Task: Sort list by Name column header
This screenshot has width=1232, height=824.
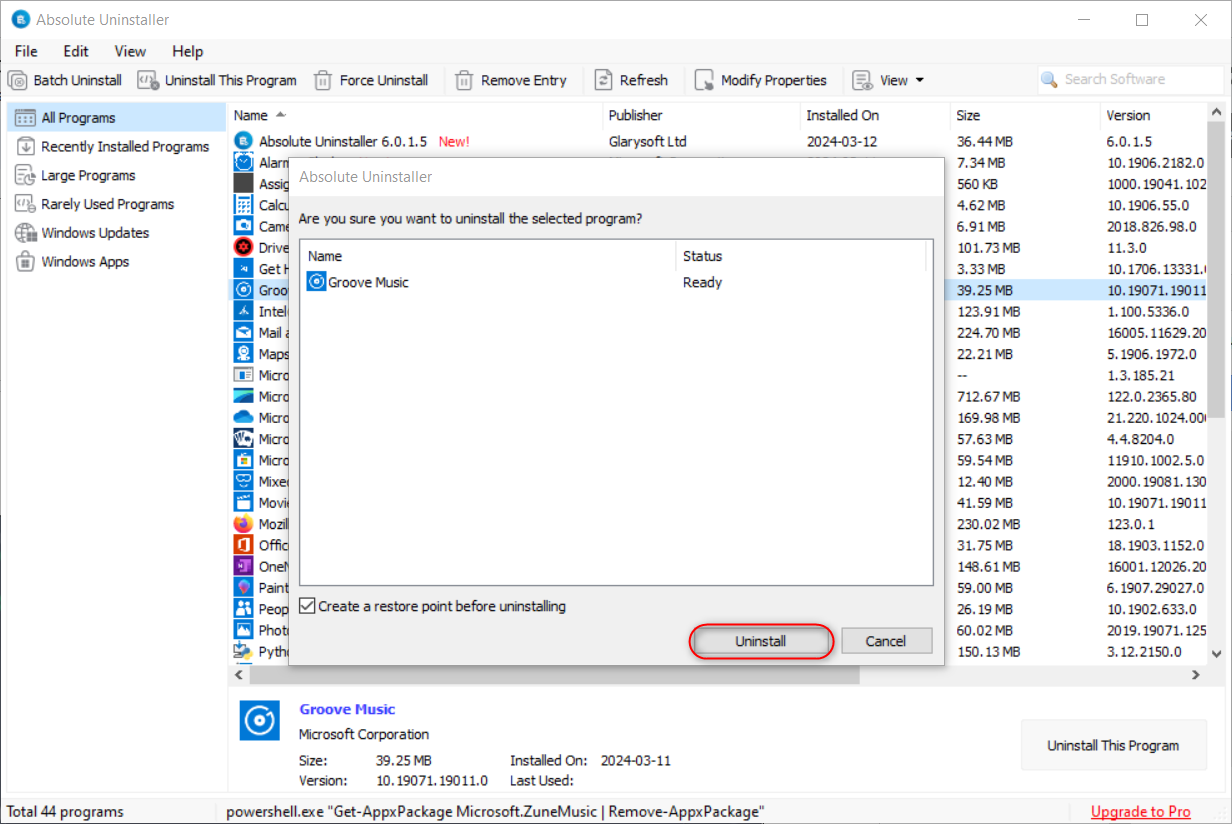Action: [415, 115]
